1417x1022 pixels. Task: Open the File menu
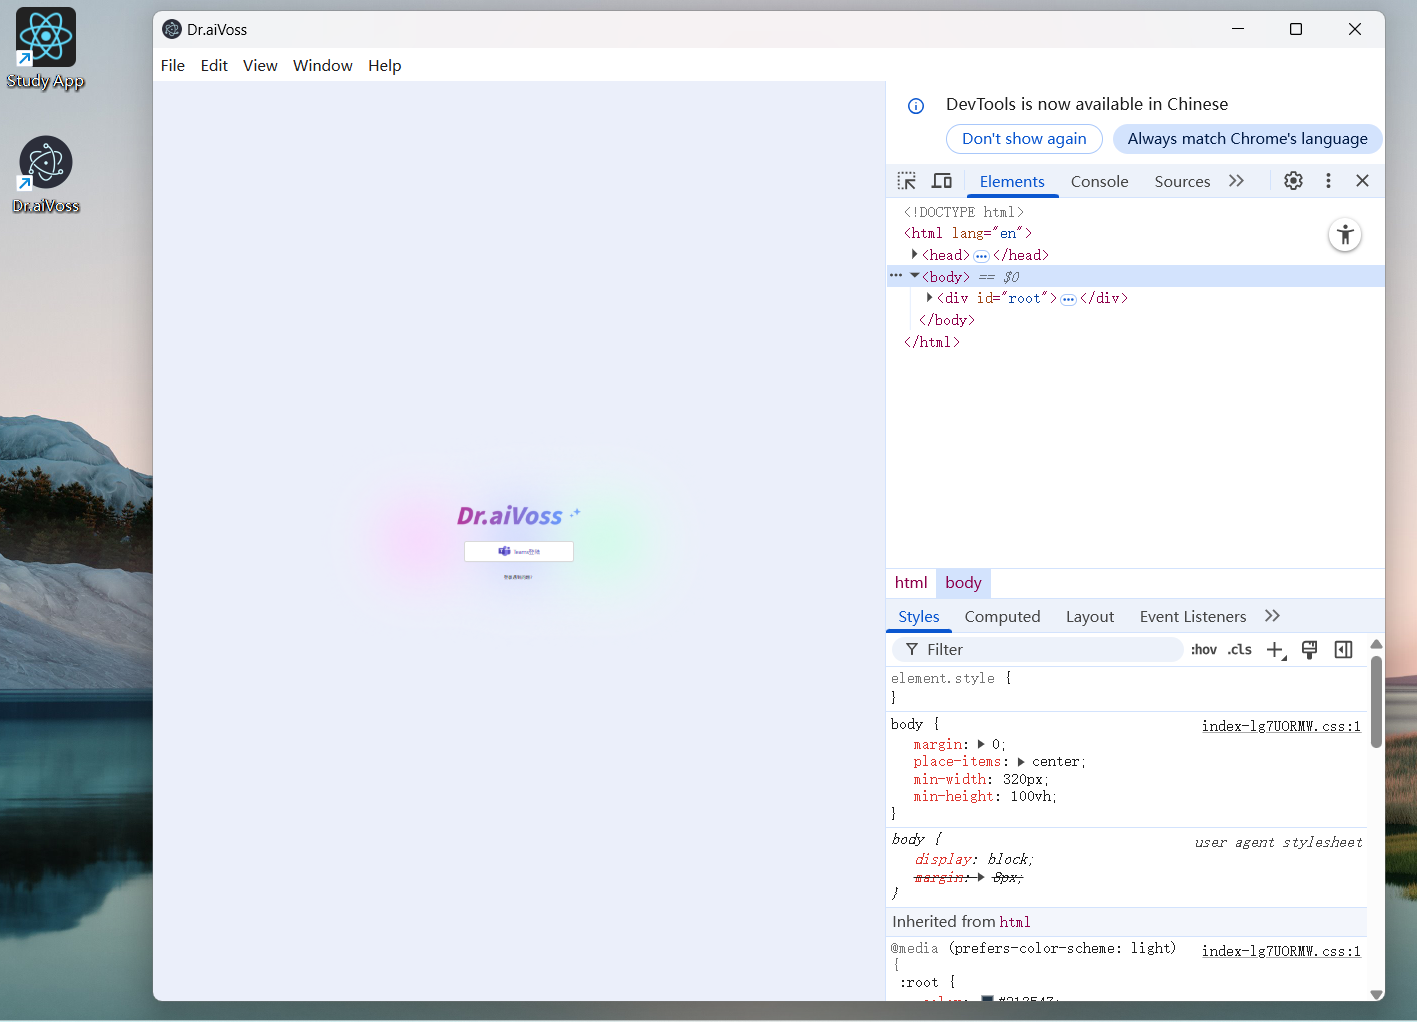173,65
